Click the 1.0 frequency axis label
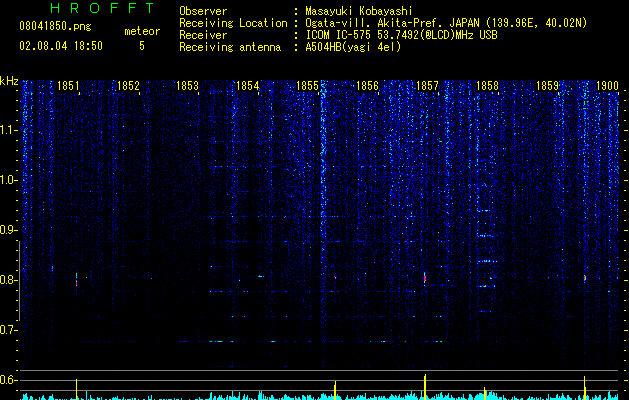The height and width of the screenshot is (400, 629). click(x=9, y=180)
